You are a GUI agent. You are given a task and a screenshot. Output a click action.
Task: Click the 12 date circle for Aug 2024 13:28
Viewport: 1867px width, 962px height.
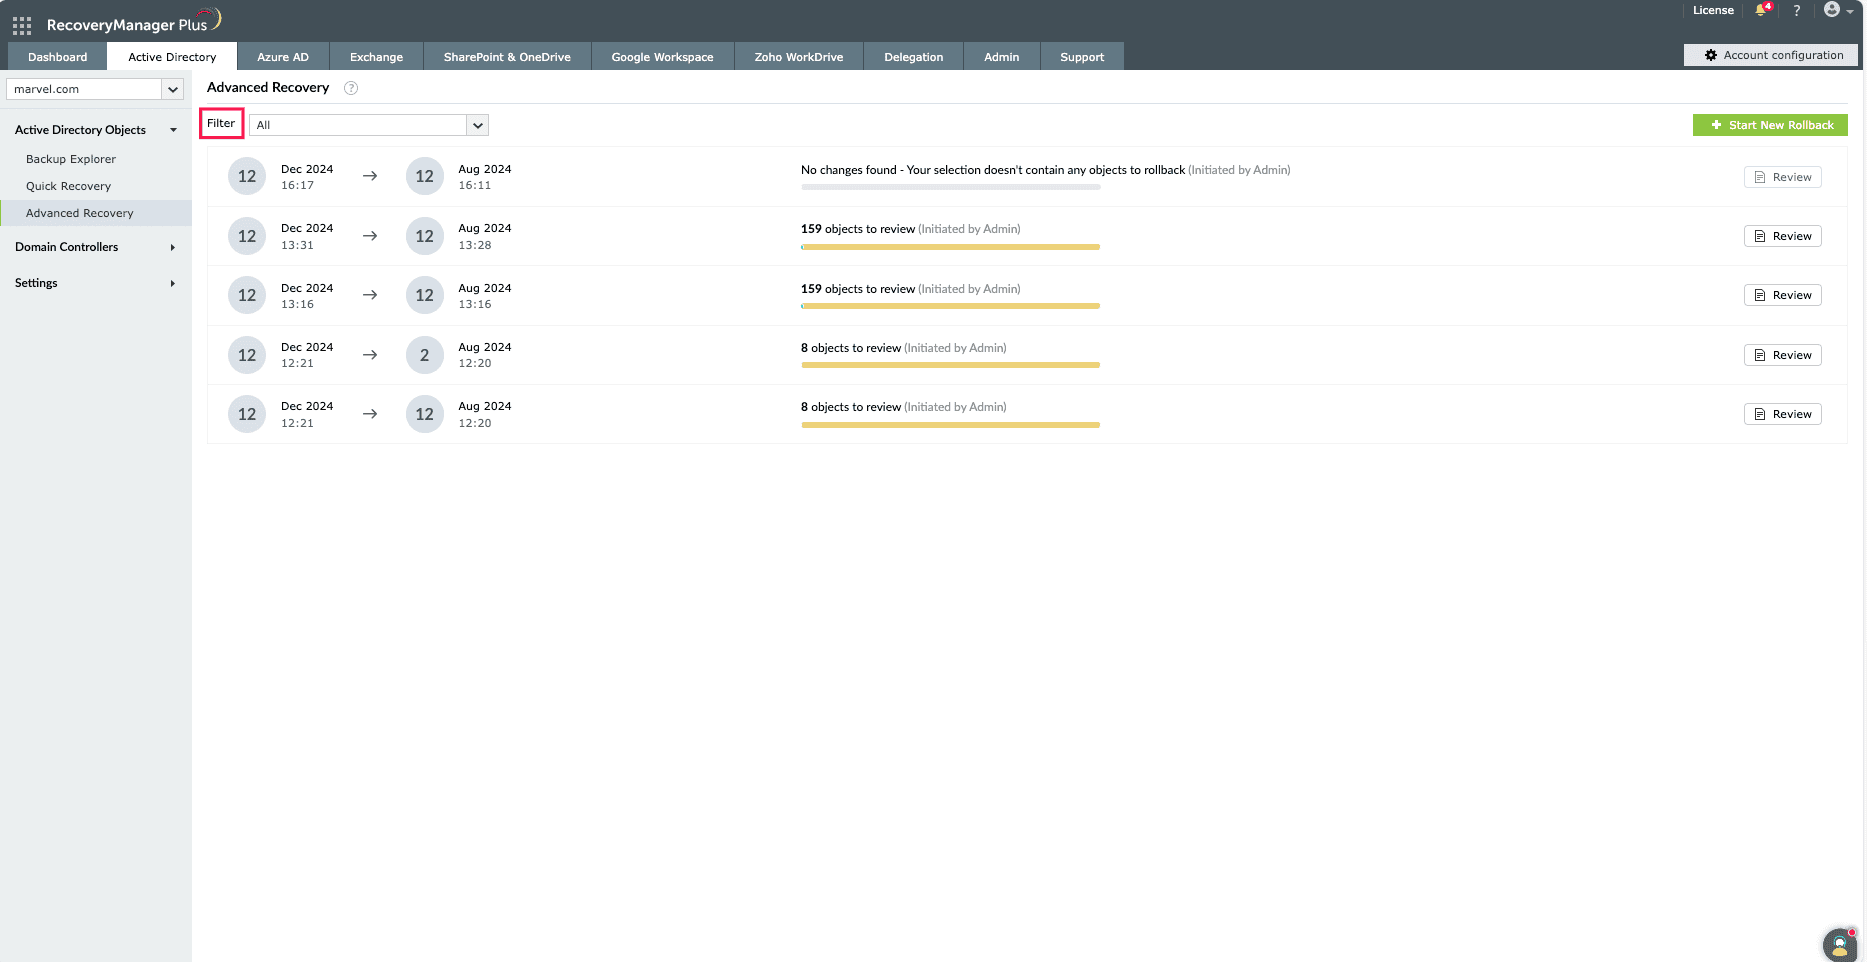point(424,236)
